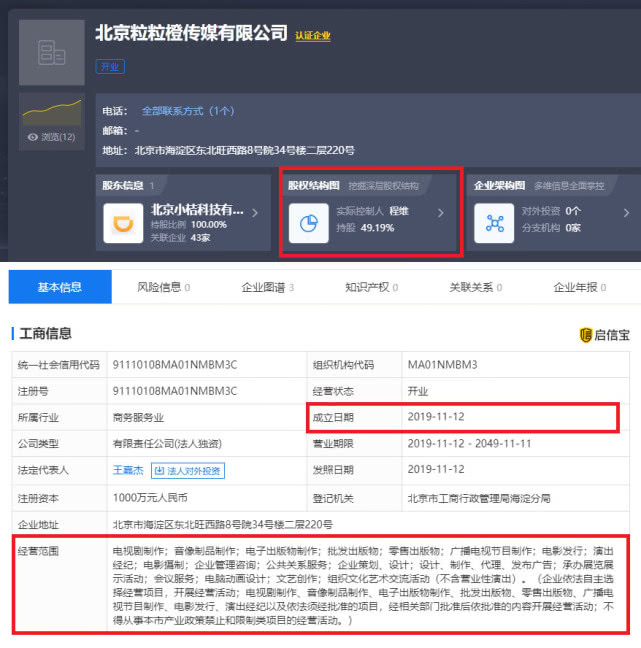Image resolution: width=641 pixels, height=648 pixels.
Task: Click the enterprise structure network icon
Action: coord(495,224)
